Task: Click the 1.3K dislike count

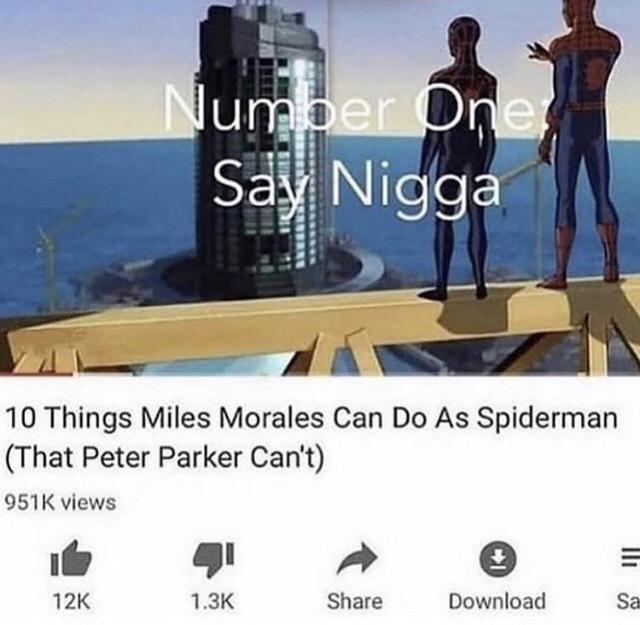Action: 212,601
